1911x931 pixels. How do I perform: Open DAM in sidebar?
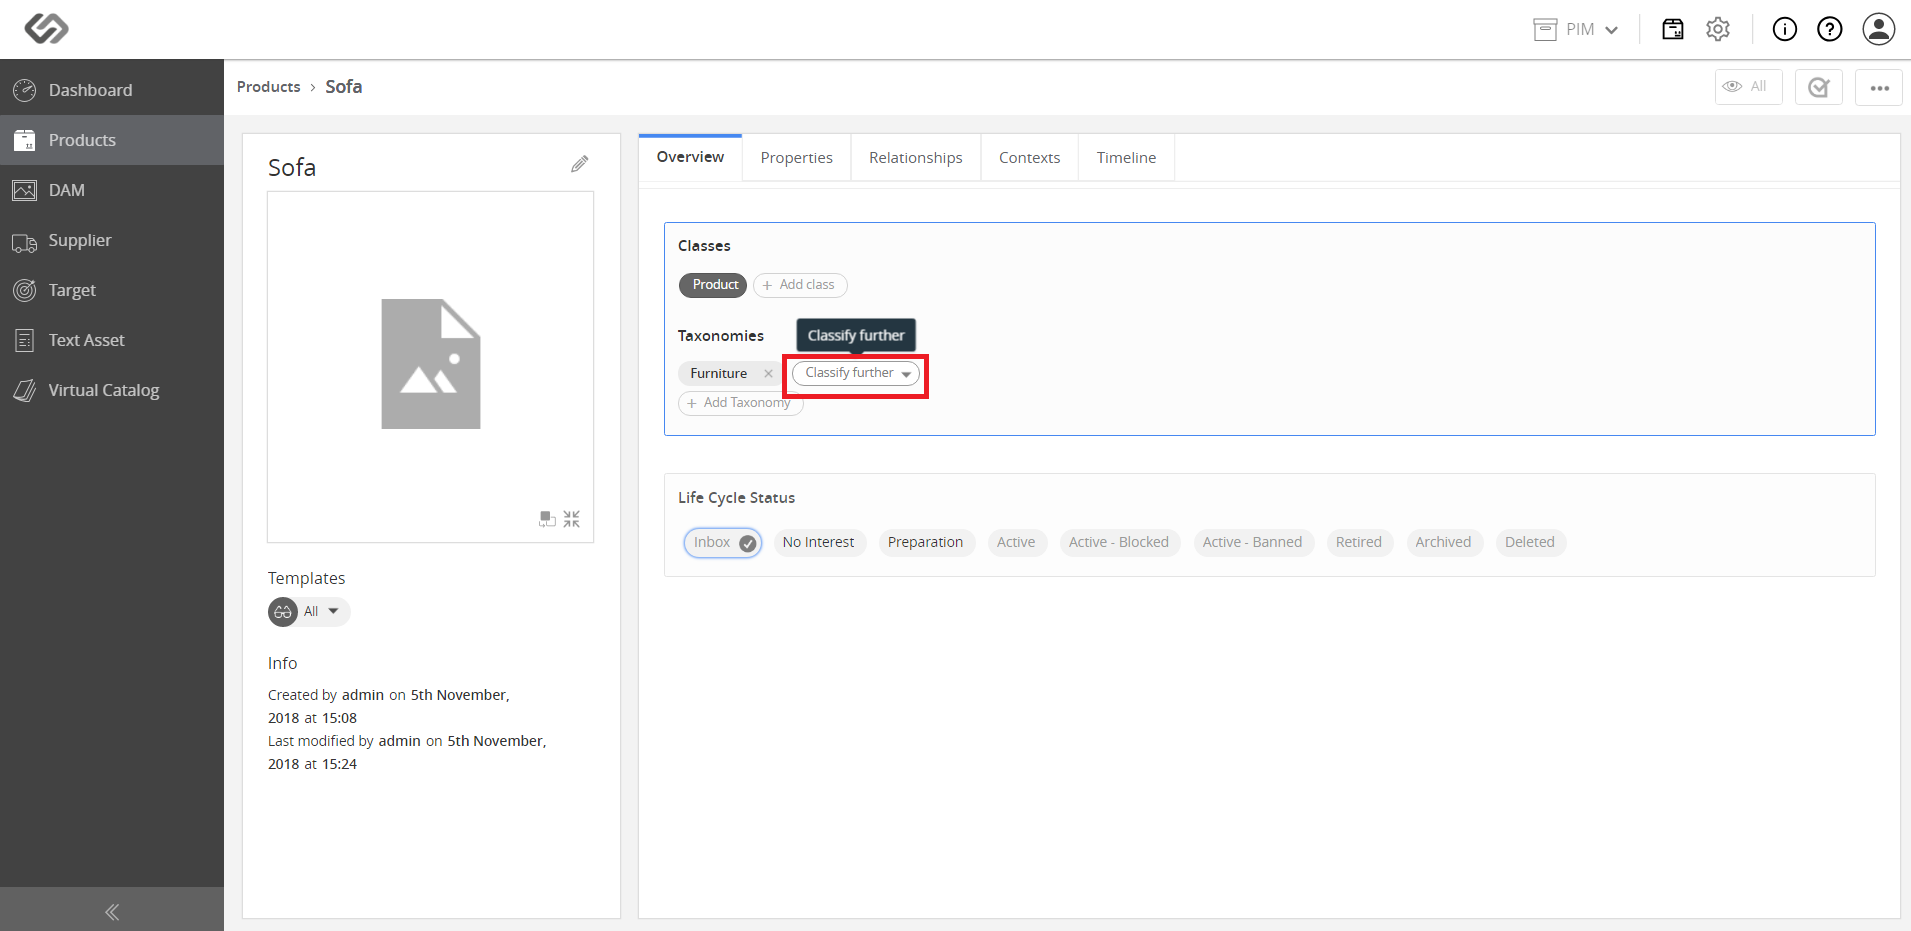(x=112, y=190)
